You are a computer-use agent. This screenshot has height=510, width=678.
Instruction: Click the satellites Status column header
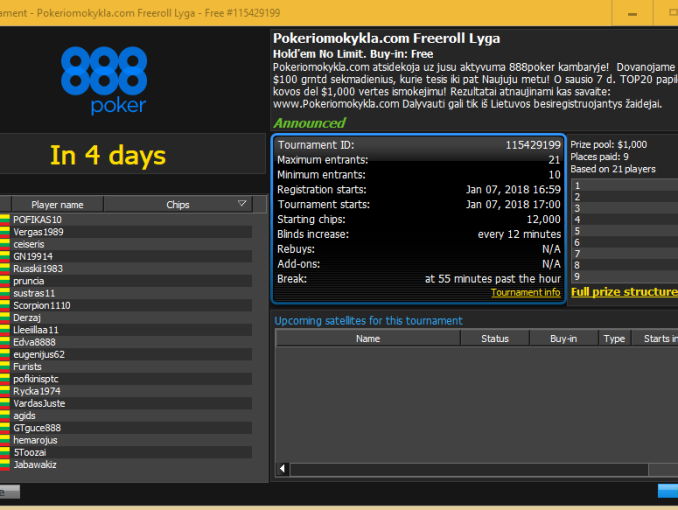point(494,339)
